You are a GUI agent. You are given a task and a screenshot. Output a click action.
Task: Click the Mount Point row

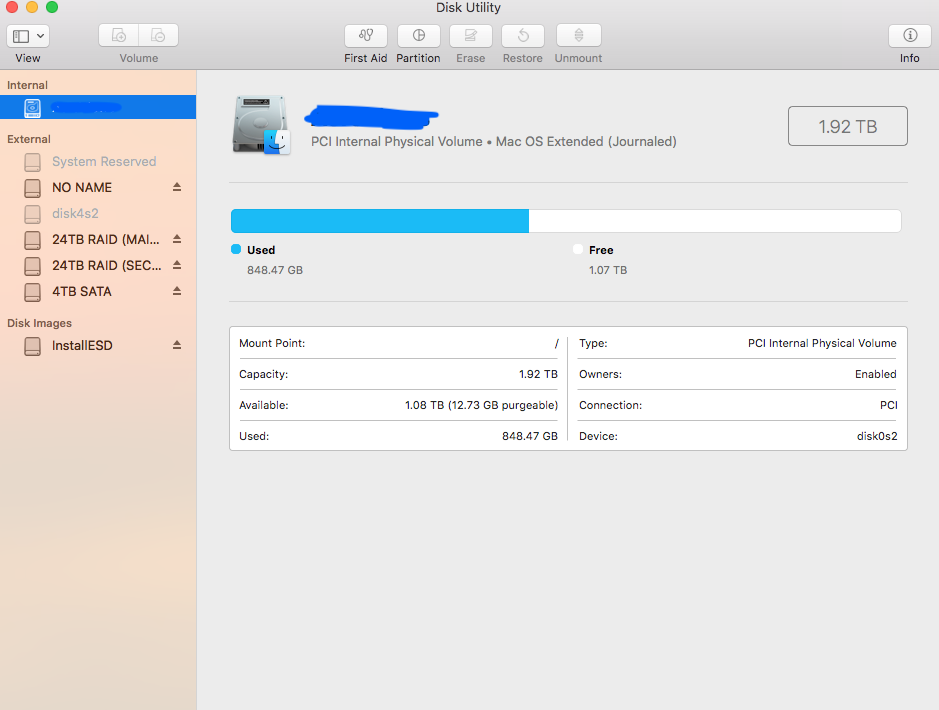click(x=398, y=343)
